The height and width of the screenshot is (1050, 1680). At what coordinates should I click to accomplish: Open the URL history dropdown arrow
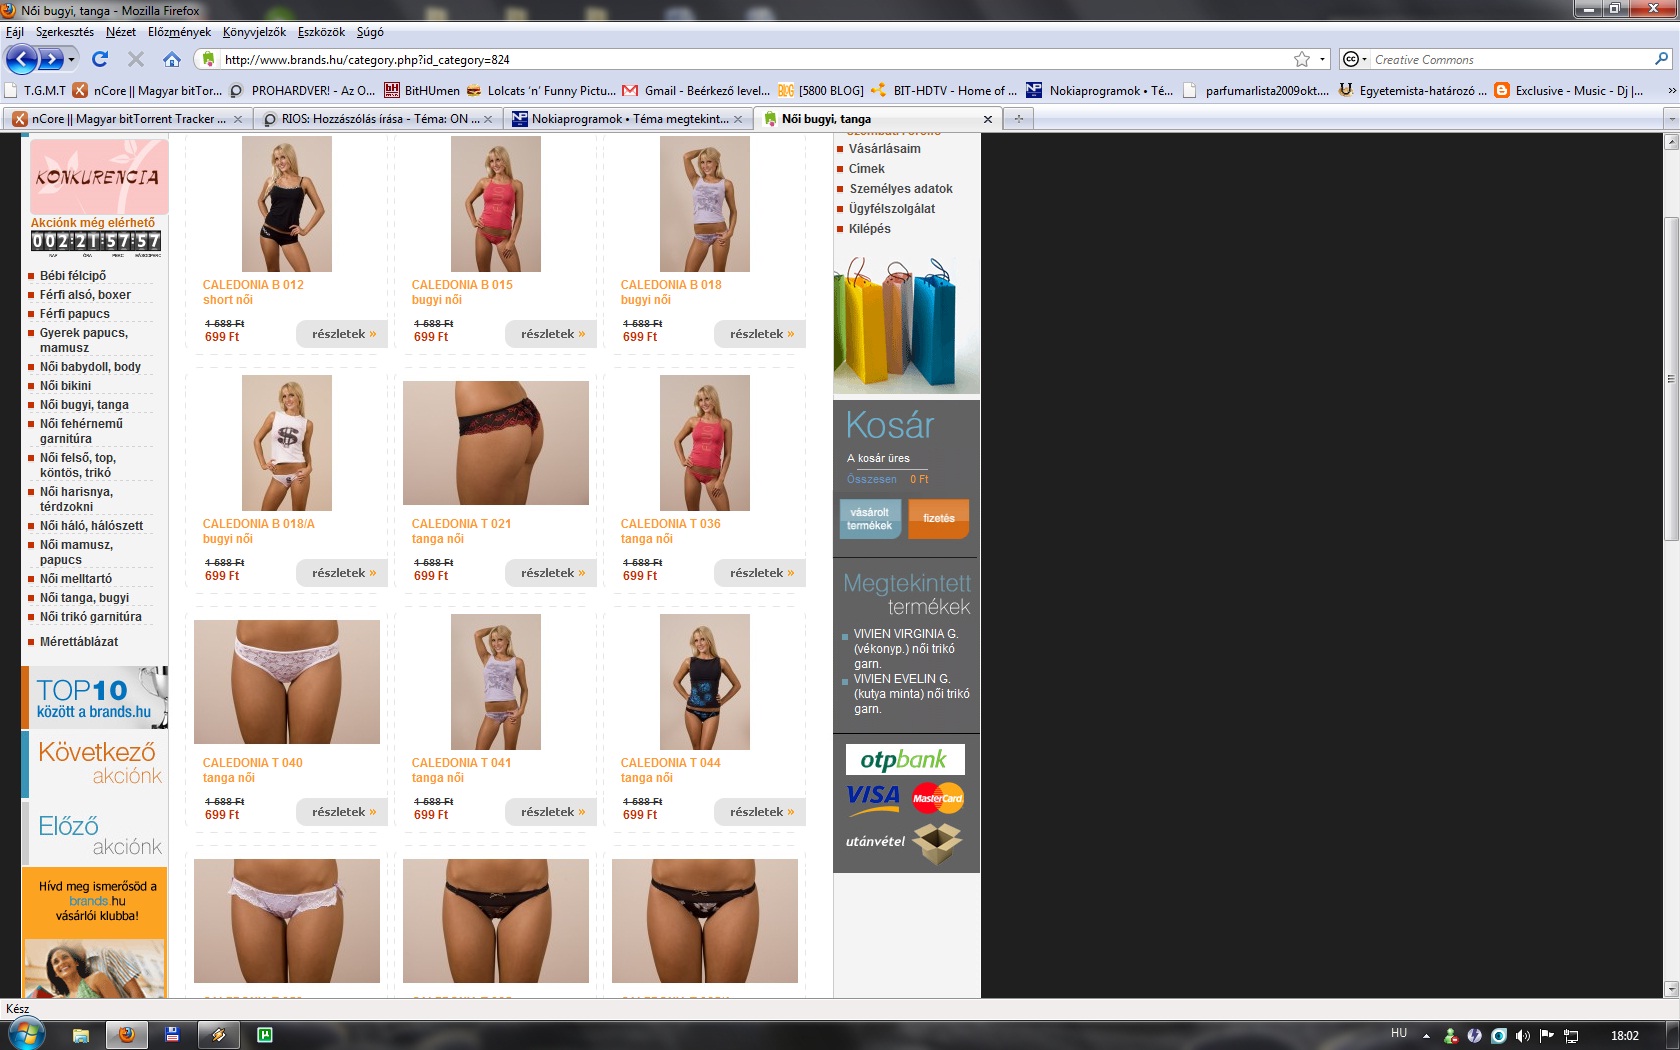pos(1322,59)
